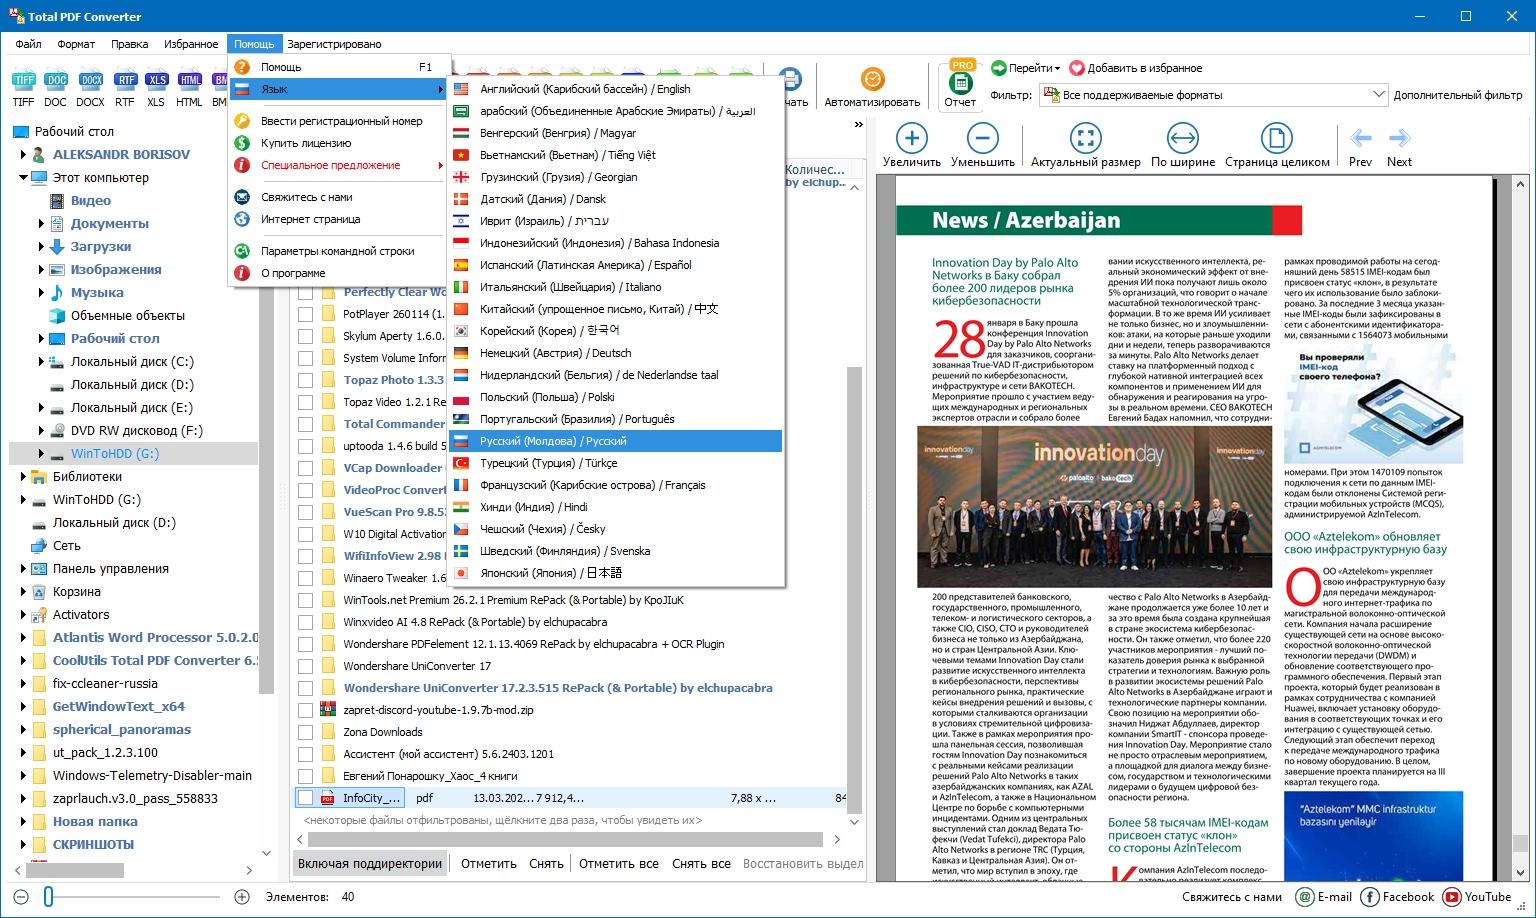Convert to RTF format icon
The image size is (1536, 918).
(125, 81)
